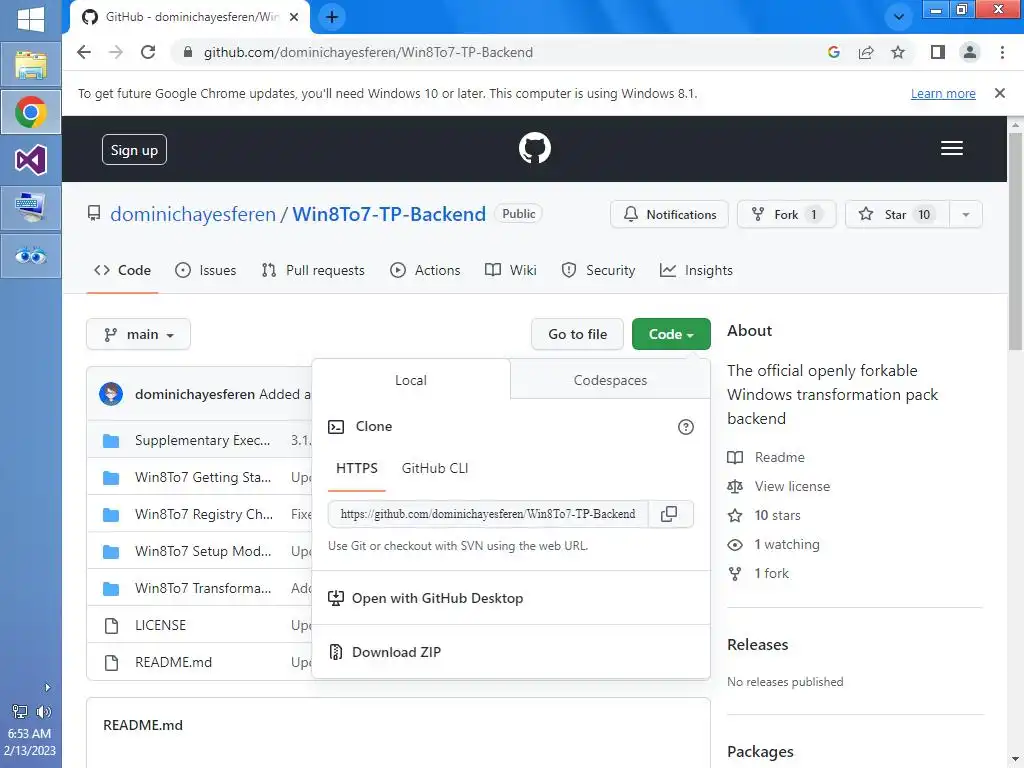Open the main branch dropdown
Screen dimensions: 1024x768
[x=138, y=334]
